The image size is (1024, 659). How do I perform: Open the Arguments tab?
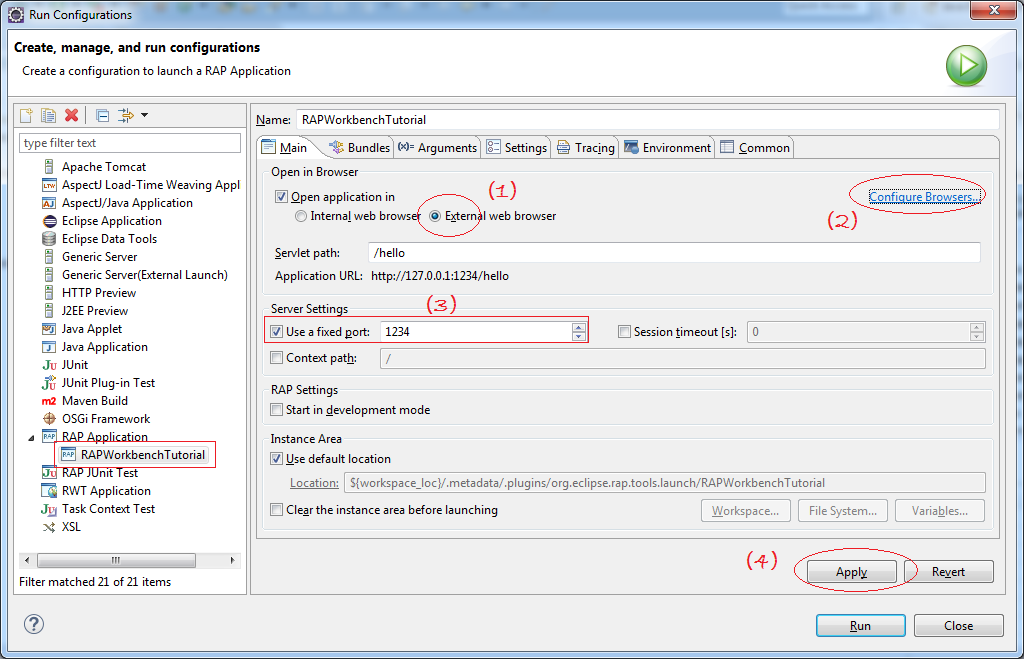pos(438,148)
